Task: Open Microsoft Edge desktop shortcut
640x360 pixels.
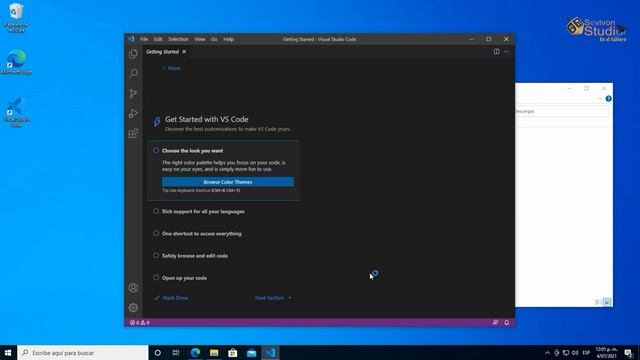Action: [16, 62]
